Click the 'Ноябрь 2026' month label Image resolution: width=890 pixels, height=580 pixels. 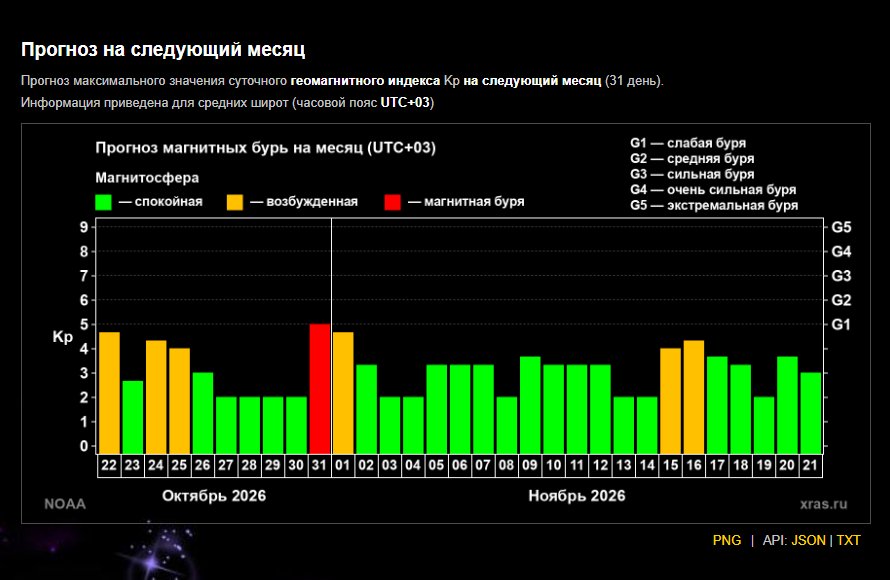[577, 496]
